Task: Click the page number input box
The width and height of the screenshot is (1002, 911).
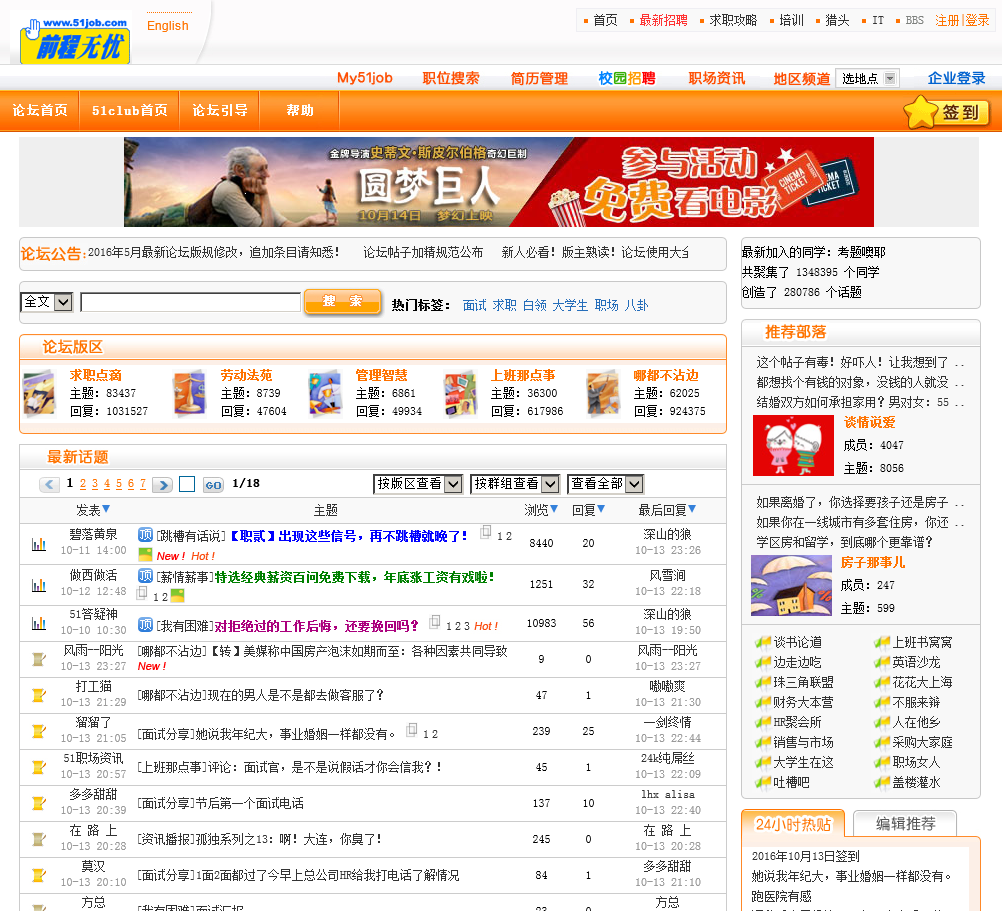Action: (x=187, y=484)
